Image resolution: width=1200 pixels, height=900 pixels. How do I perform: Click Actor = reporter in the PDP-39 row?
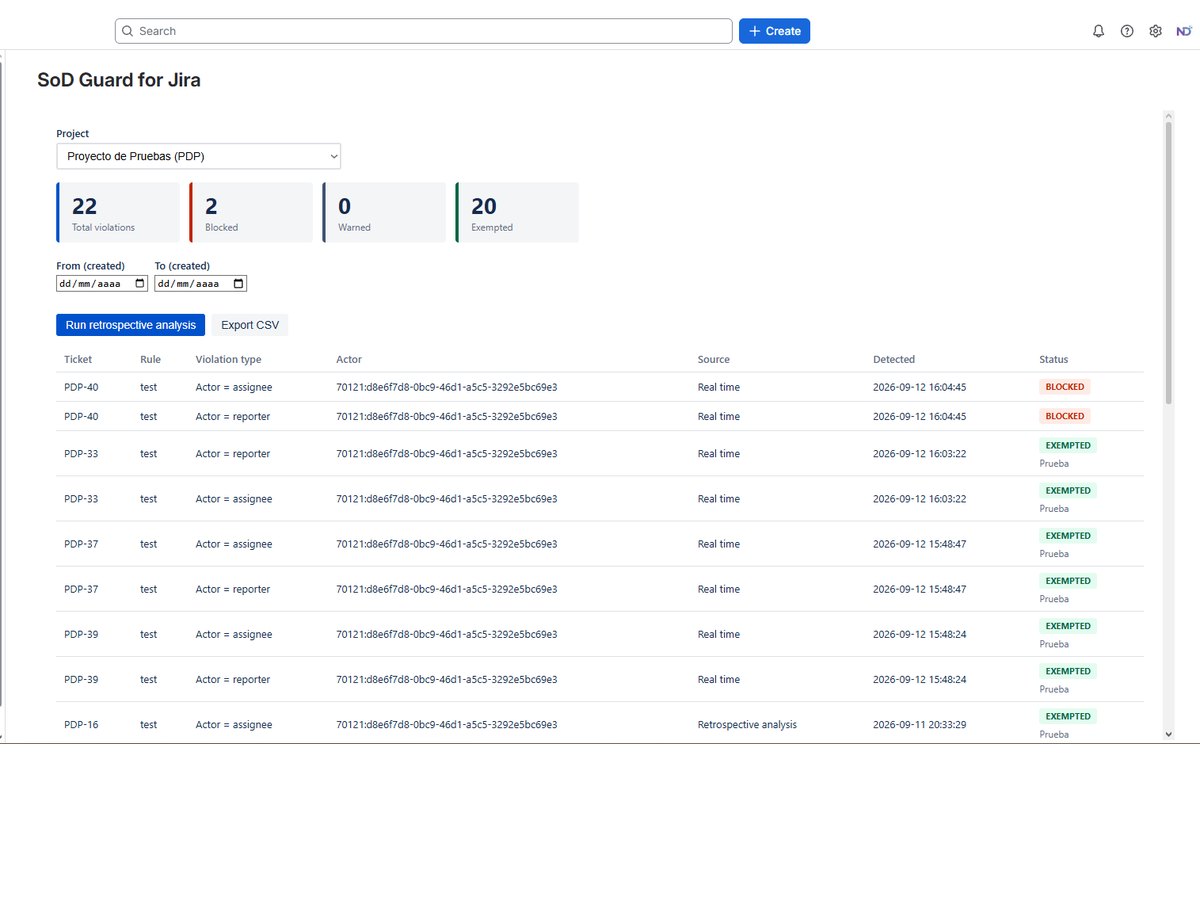tap(233, 679)
